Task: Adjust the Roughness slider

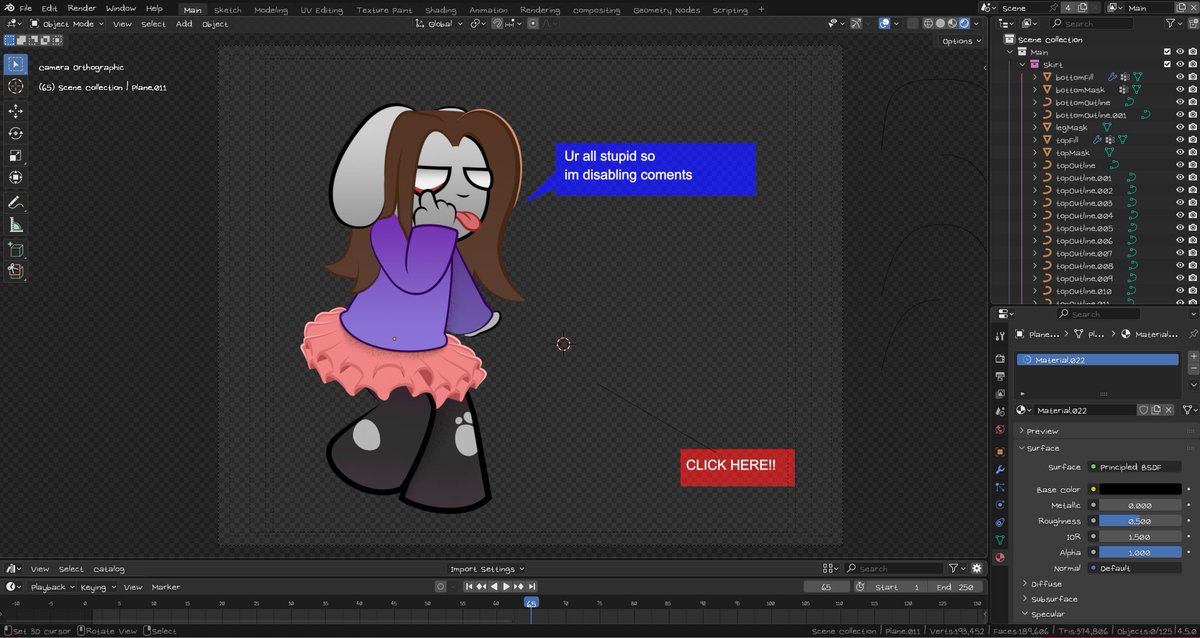Action: tap(1140, 521)
